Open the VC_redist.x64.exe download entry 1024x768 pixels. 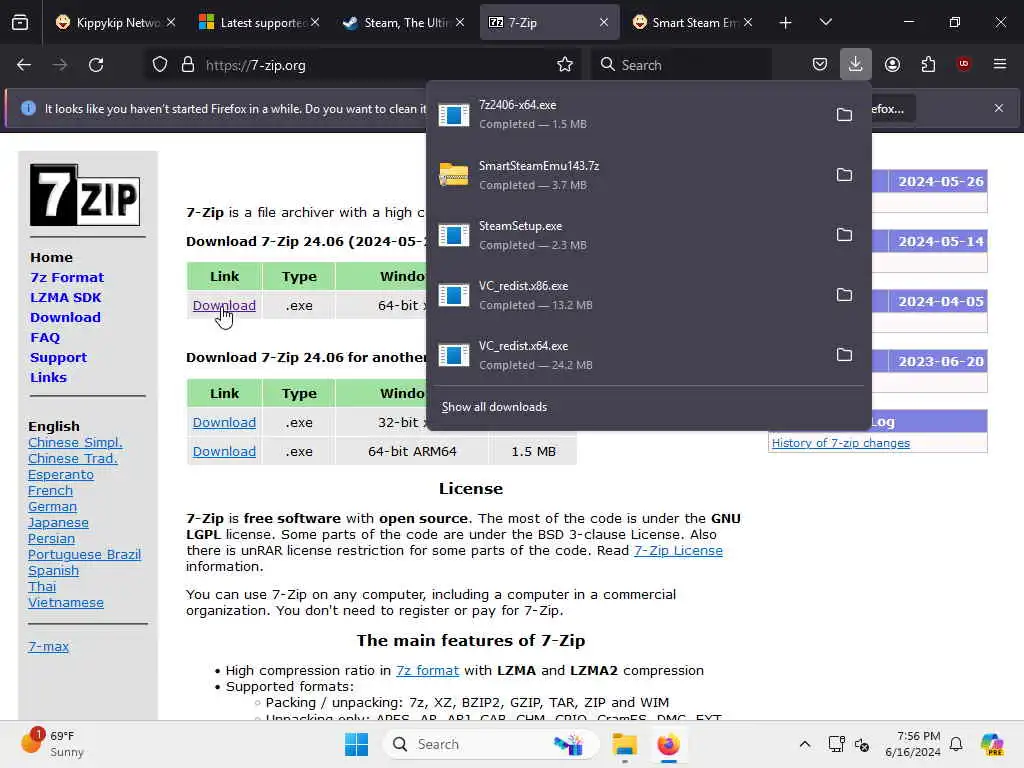[627, 355]
